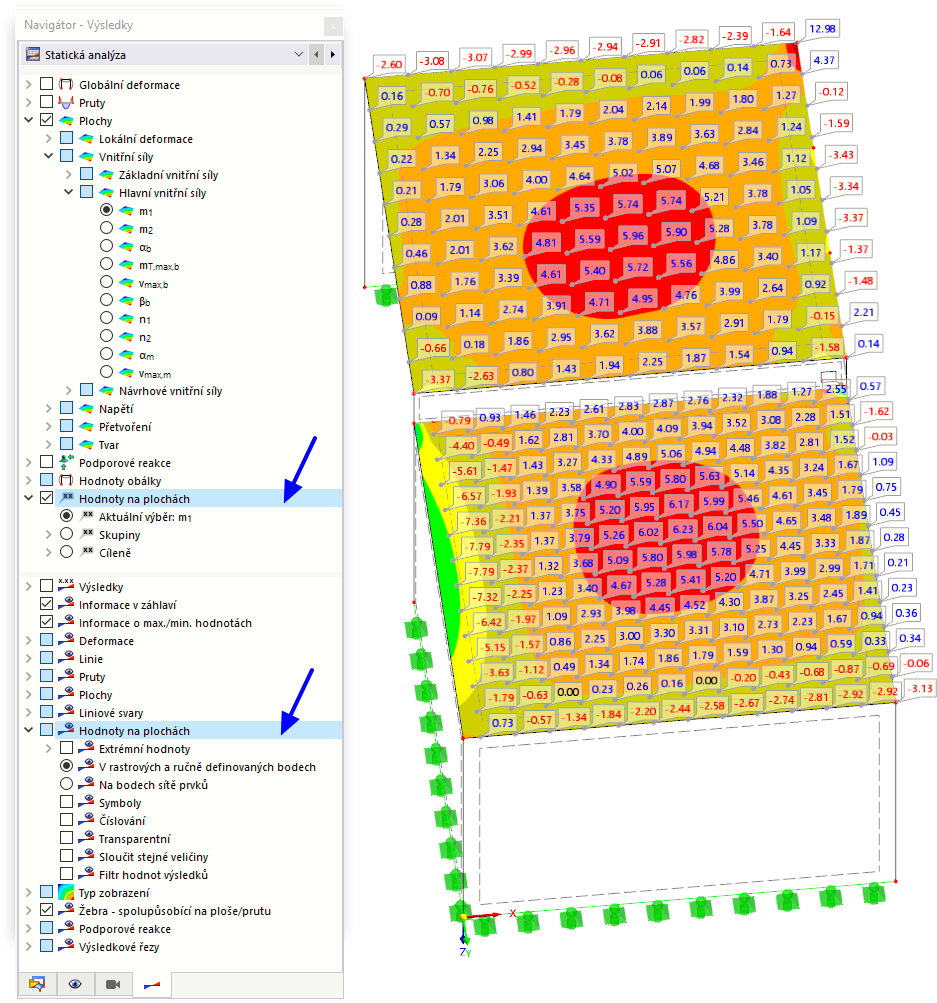Viewport: 937px width, 1003px height.
Task: Expand the Přetvoření node
Action: coord(49,426)
